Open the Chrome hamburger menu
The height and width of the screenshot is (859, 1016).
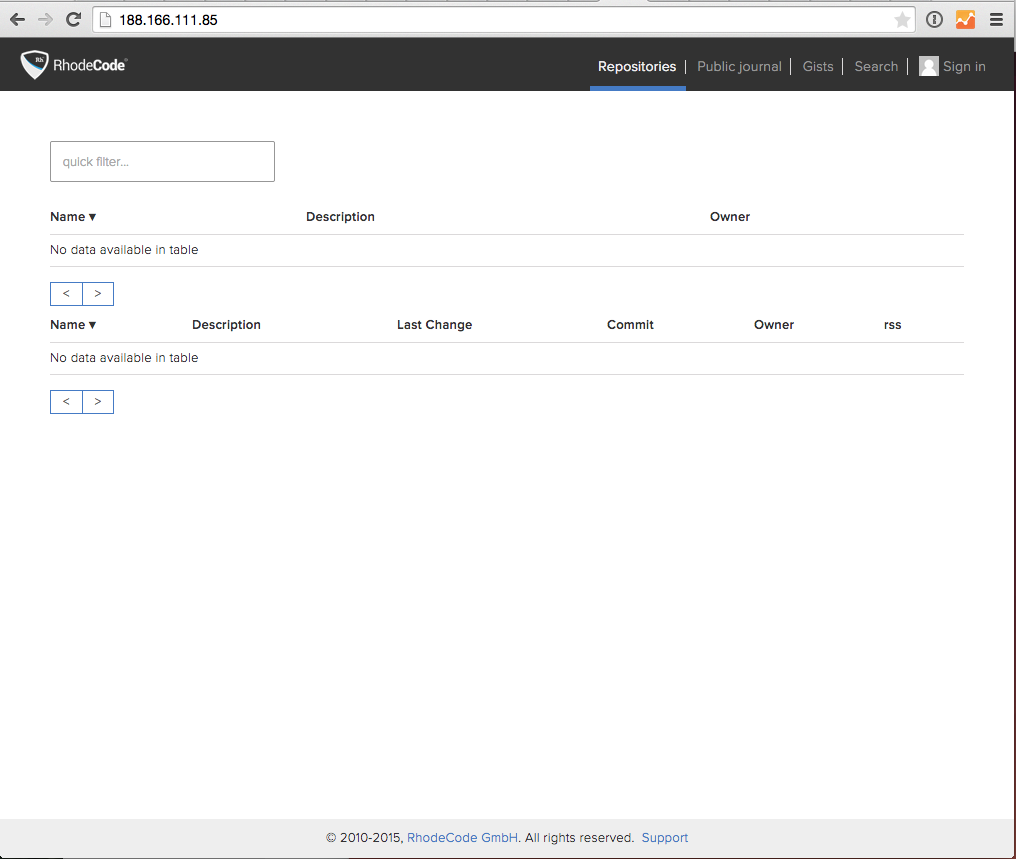[996, 19]
